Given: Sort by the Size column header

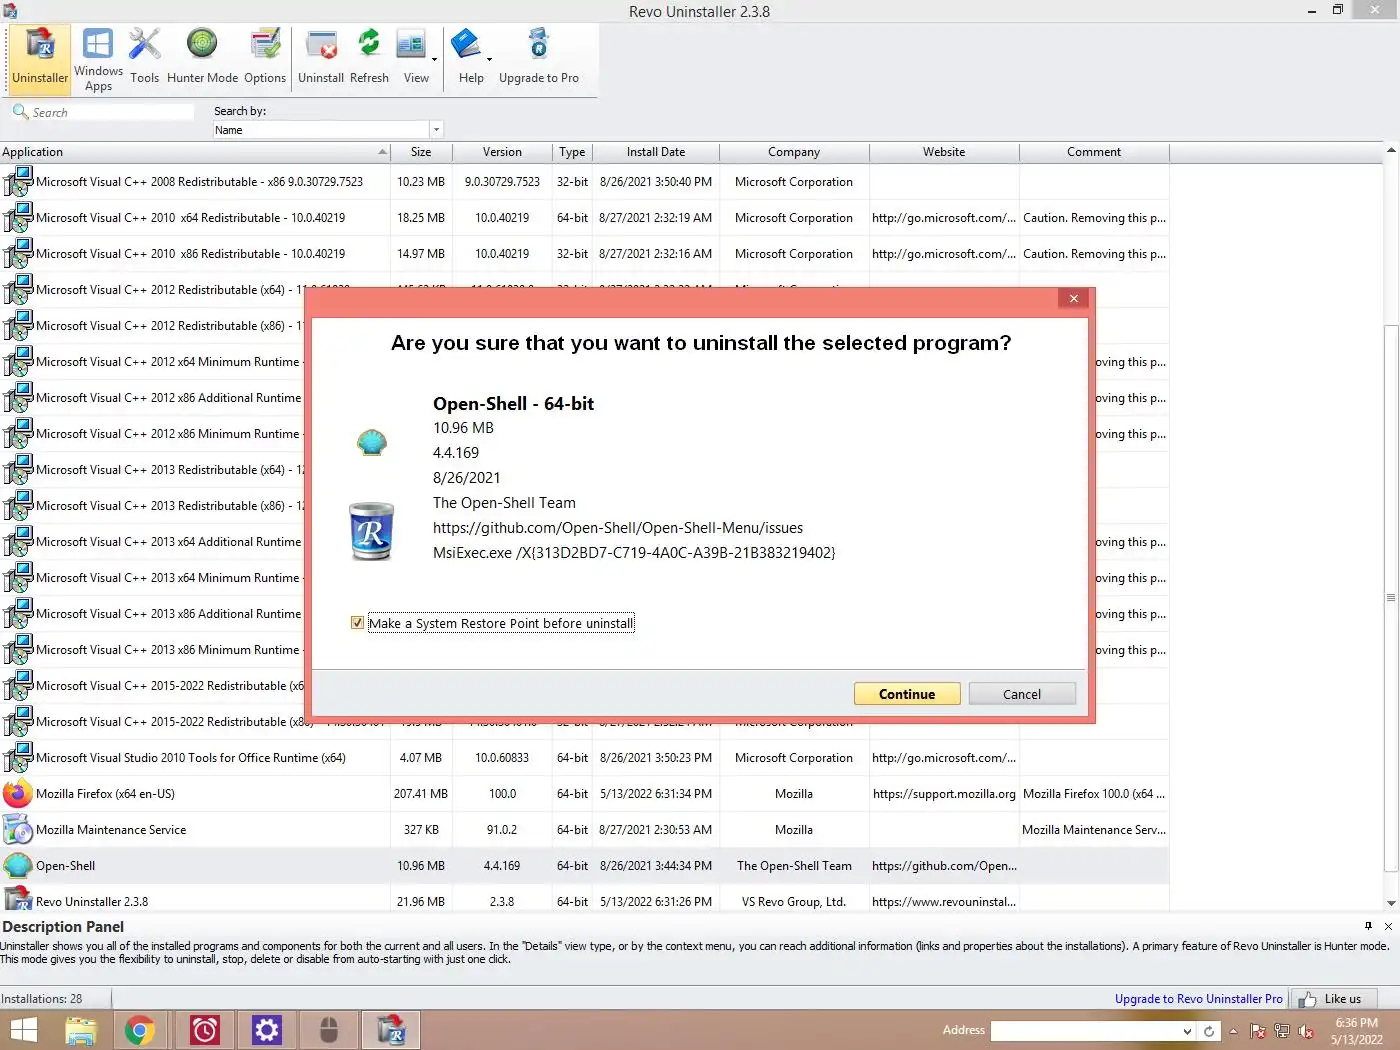Looking at the screenshot, I should point(421,152).
